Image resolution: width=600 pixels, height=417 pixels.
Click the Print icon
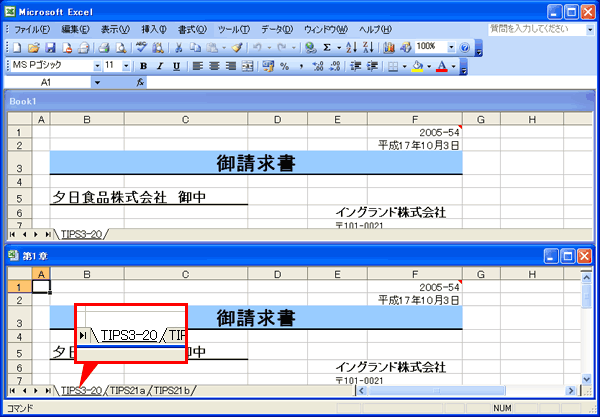pos(104,47)
